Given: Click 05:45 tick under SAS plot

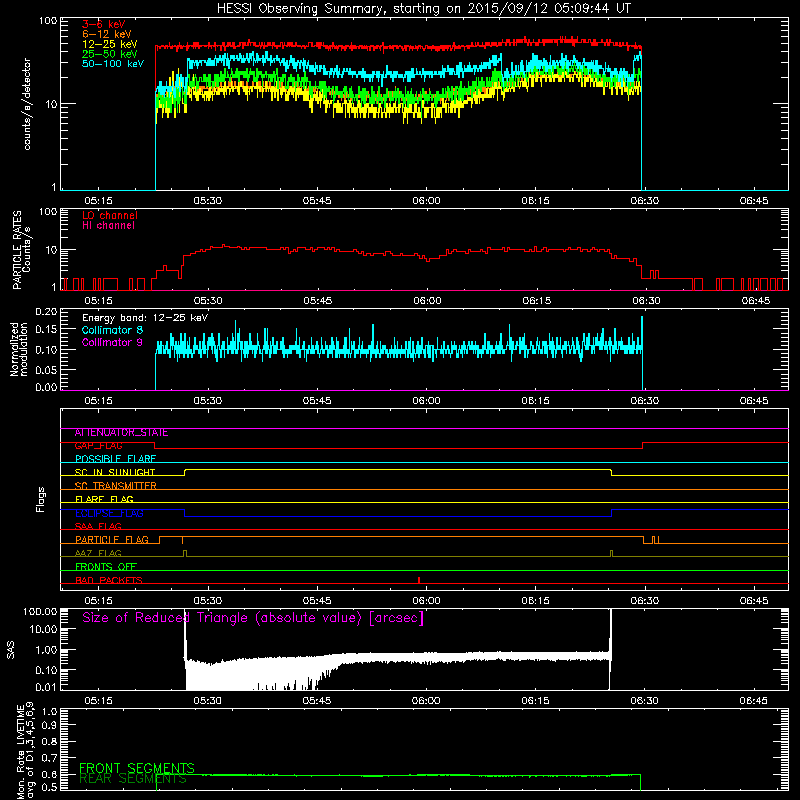Looking at the screenshot, I should point(317,701).
